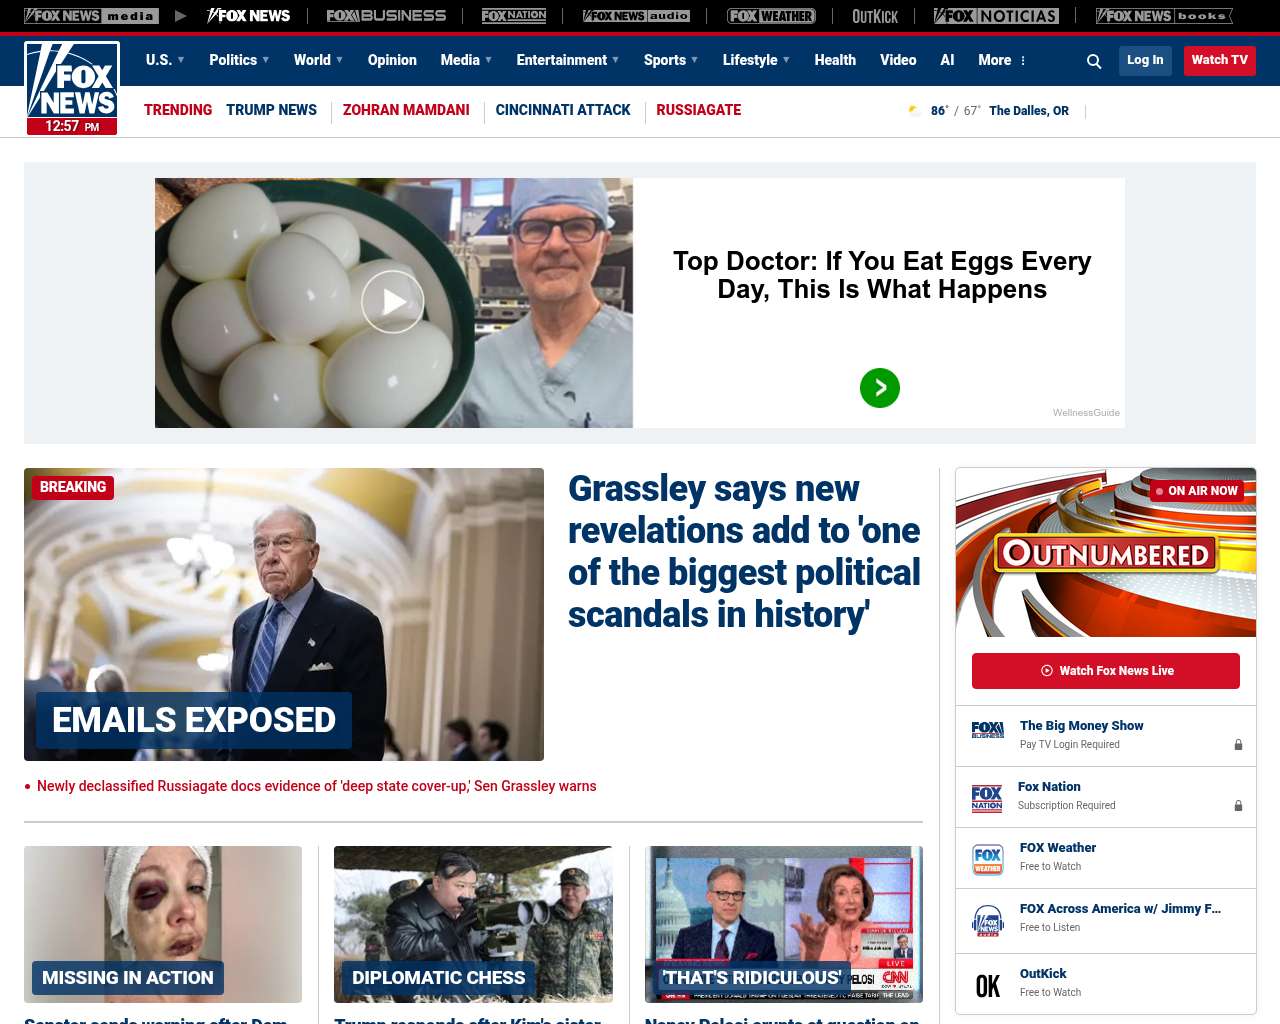Click Watch Fox News Live button

1106,671
